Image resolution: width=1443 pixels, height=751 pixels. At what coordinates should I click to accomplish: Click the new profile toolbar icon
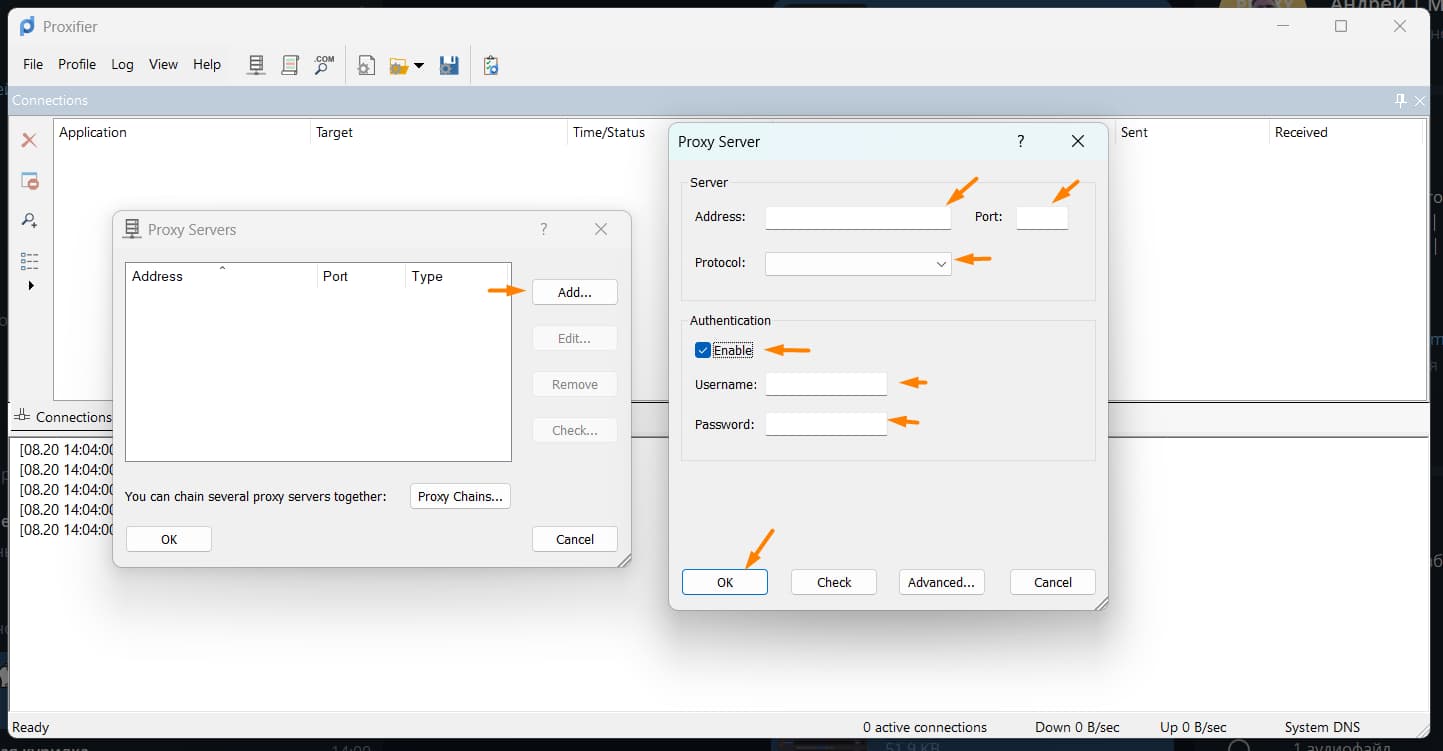click(x=367, y=66)
